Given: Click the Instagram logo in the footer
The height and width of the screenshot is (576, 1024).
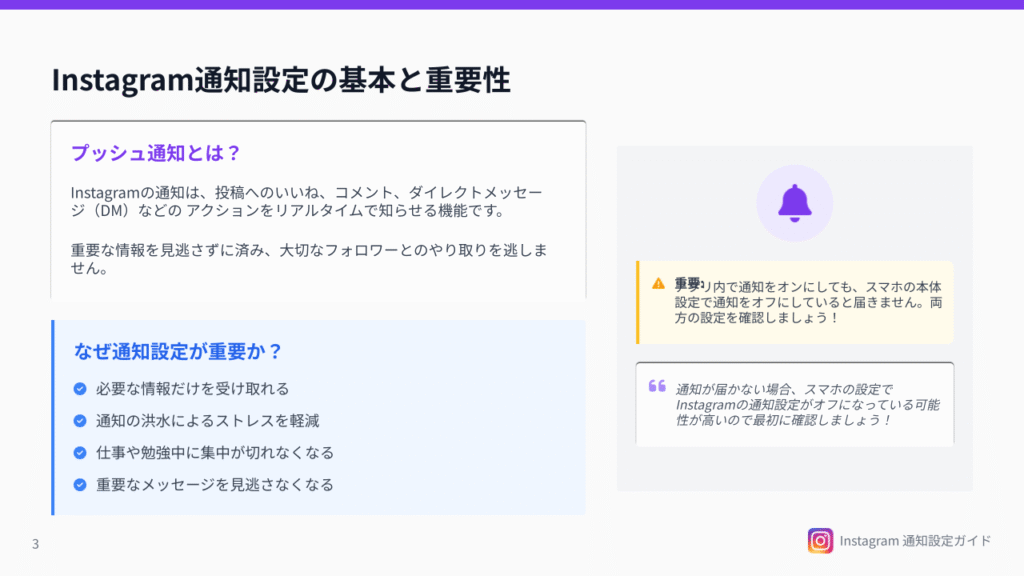Looking at the screenshot, I should [x=820, y=541].
